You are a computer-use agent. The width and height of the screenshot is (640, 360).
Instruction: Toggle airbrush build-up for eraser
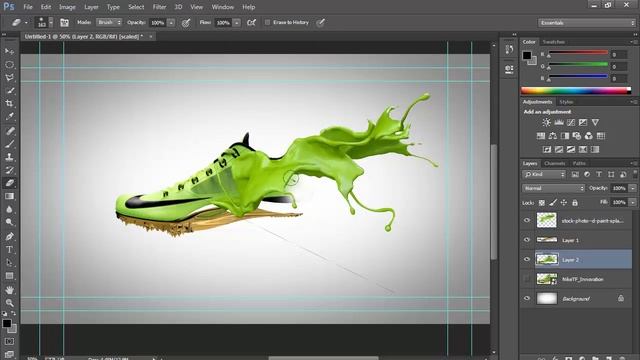251,22
